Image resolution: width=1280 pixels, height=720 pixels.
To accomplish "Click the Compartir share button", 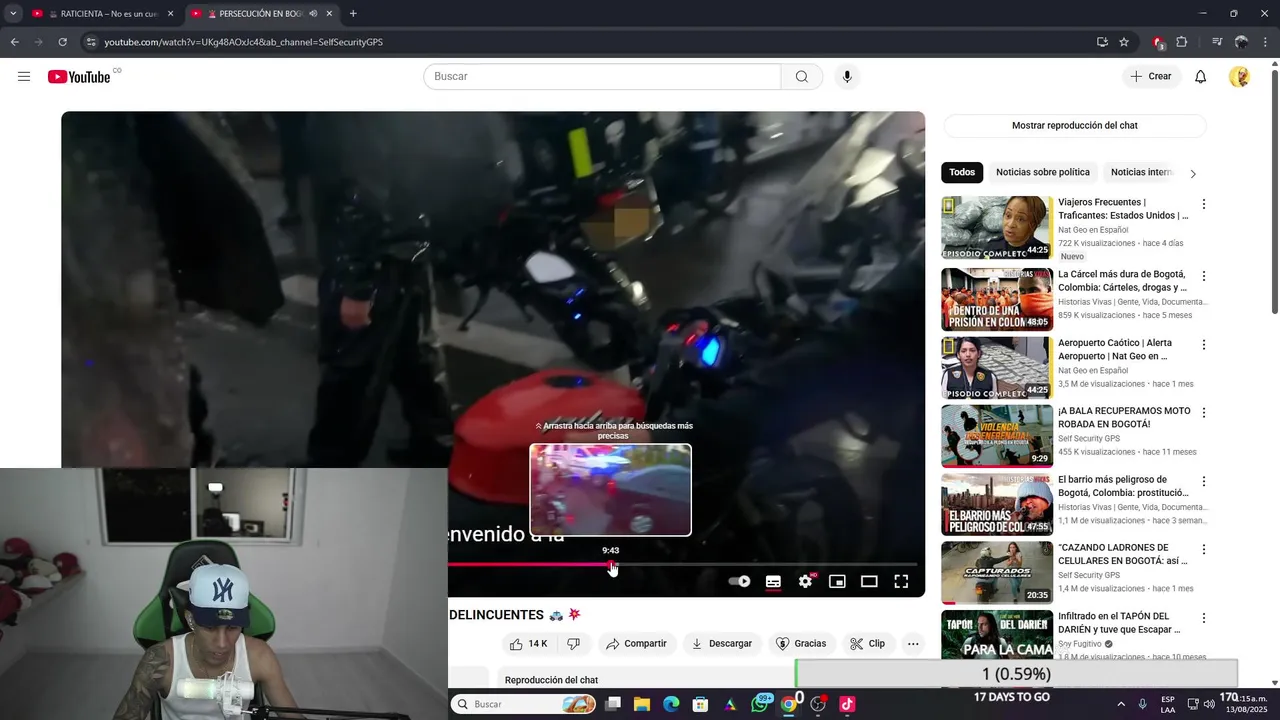I will coord(636,644).
